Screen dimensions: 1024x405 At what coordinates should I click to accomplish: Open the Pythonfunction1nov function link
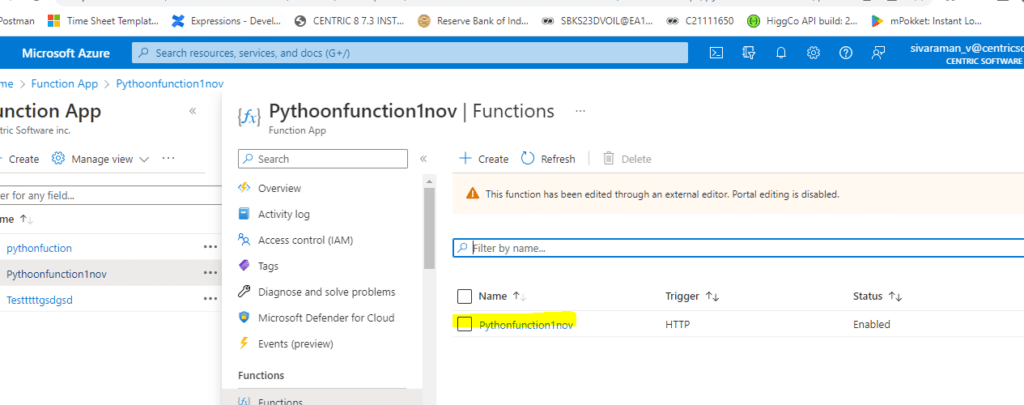526,325
